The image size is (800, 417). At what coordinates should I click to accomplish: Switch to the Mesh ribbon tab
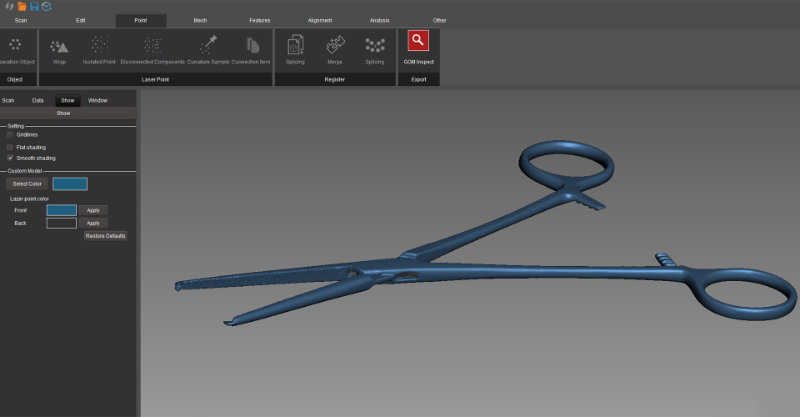[200, 20]
